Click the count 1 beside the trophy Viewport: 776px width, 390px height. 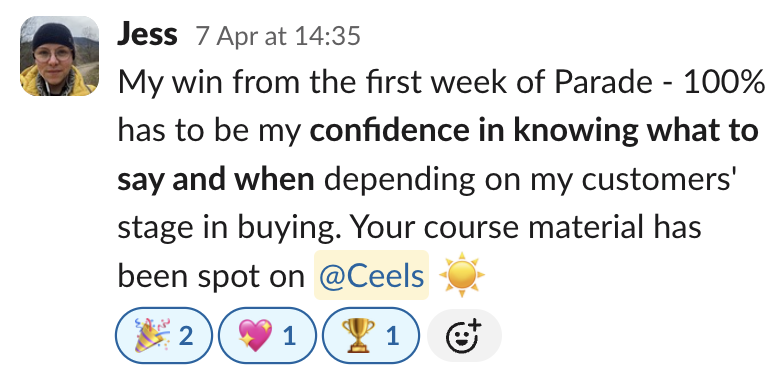coord(392,336)
